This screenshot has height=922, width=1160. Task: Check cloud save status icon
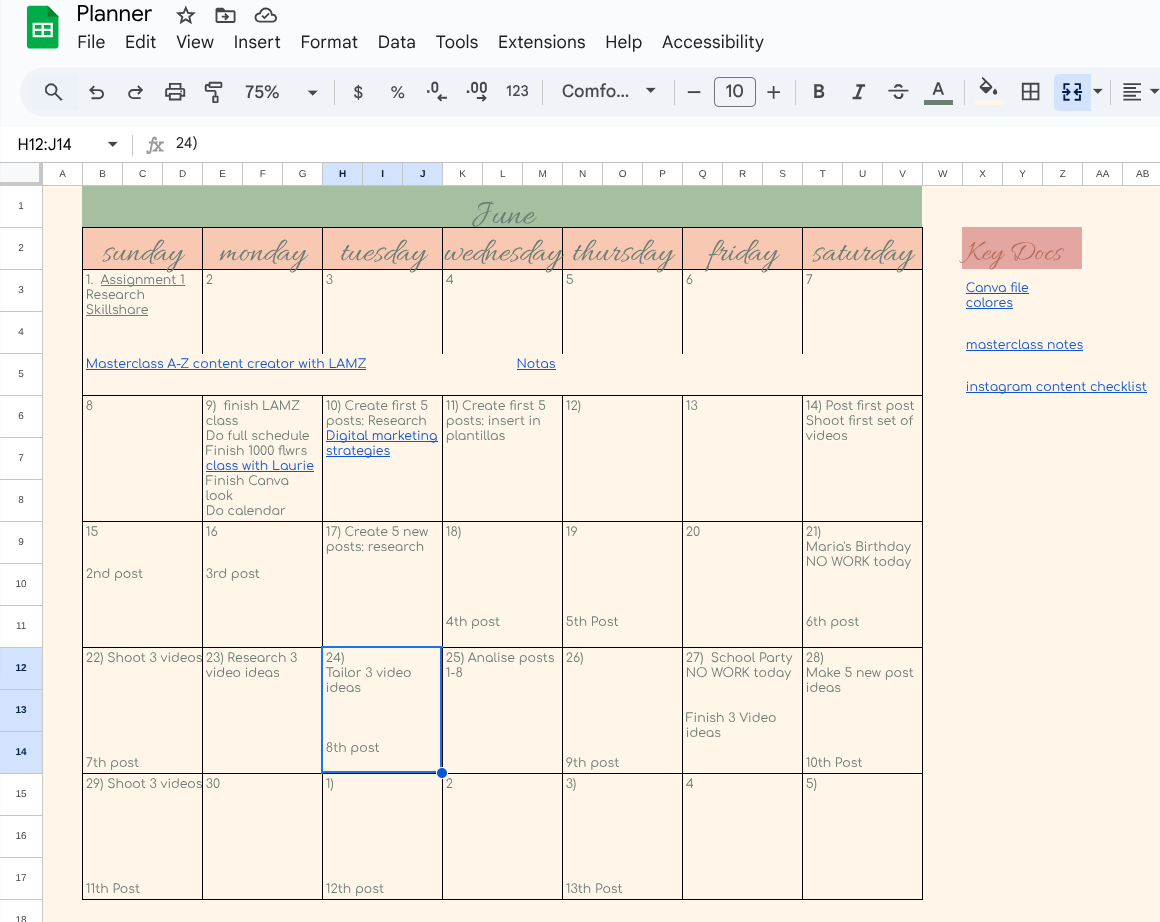point(266,15)
